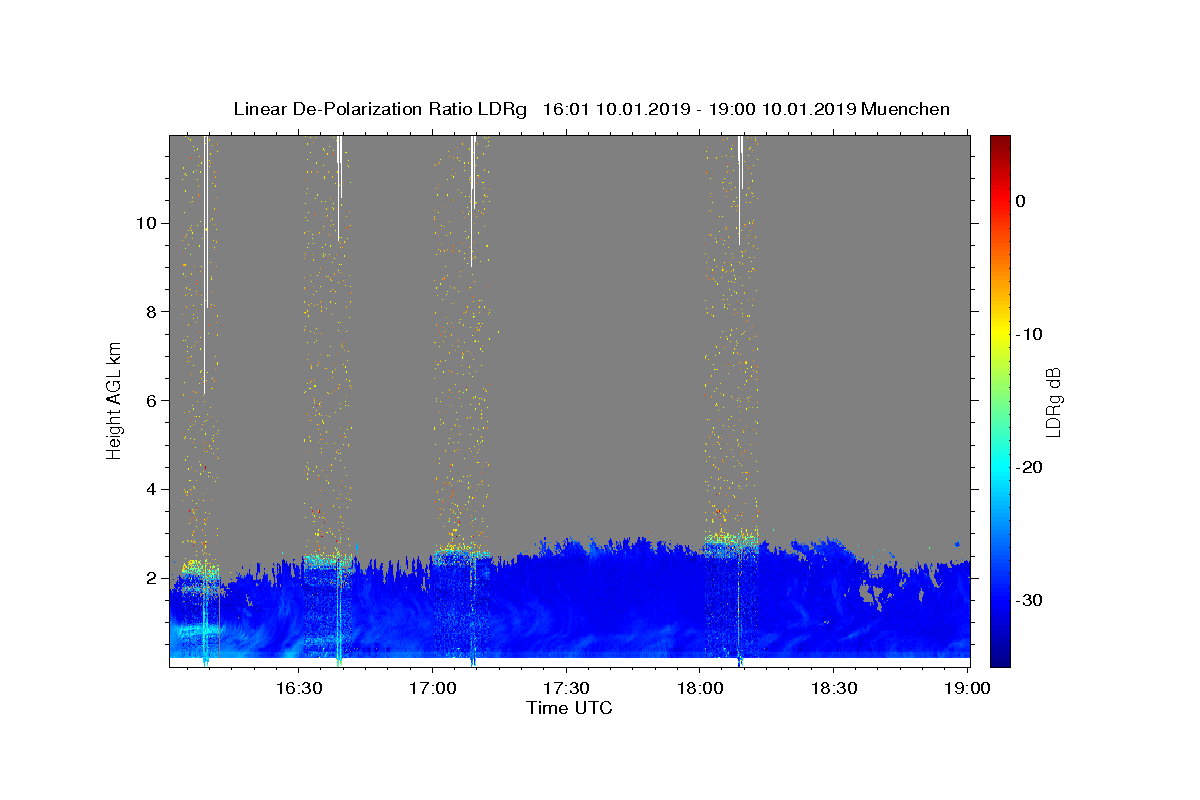Click the dark red top of colorbar

click(x=1000, y=143)
